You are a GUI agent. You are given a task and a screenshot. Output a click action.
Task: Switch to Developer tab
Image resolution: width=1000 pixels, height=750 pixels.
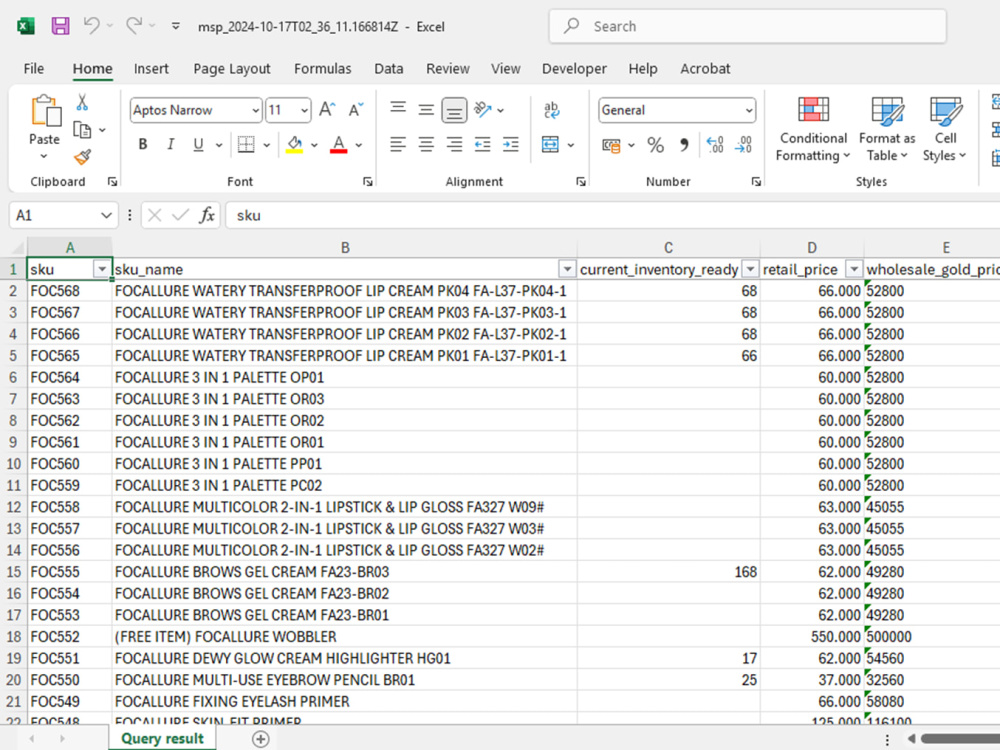574,68
